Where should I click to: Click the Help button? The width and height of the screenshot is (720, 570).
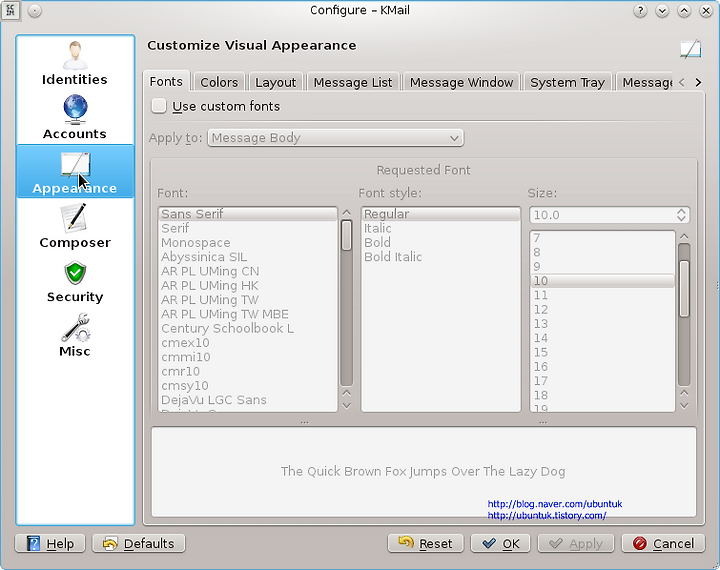pyautogui.click(x=50, y=543)
